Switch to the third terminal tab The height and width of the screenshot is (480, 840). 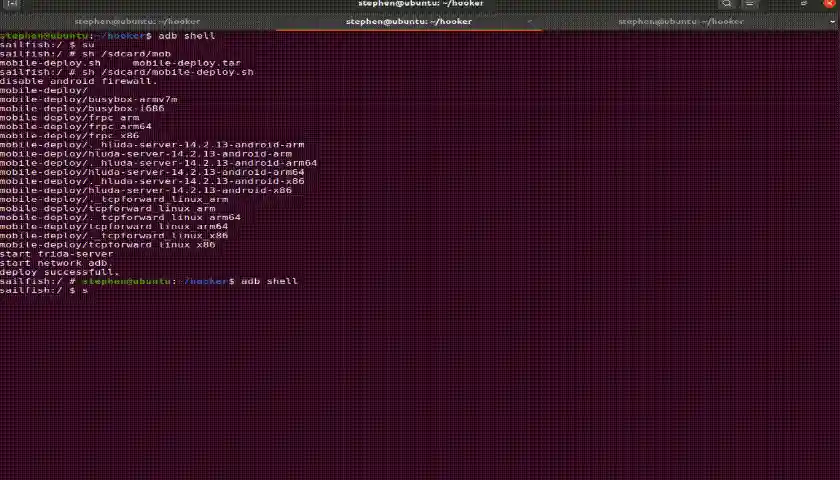680,21
